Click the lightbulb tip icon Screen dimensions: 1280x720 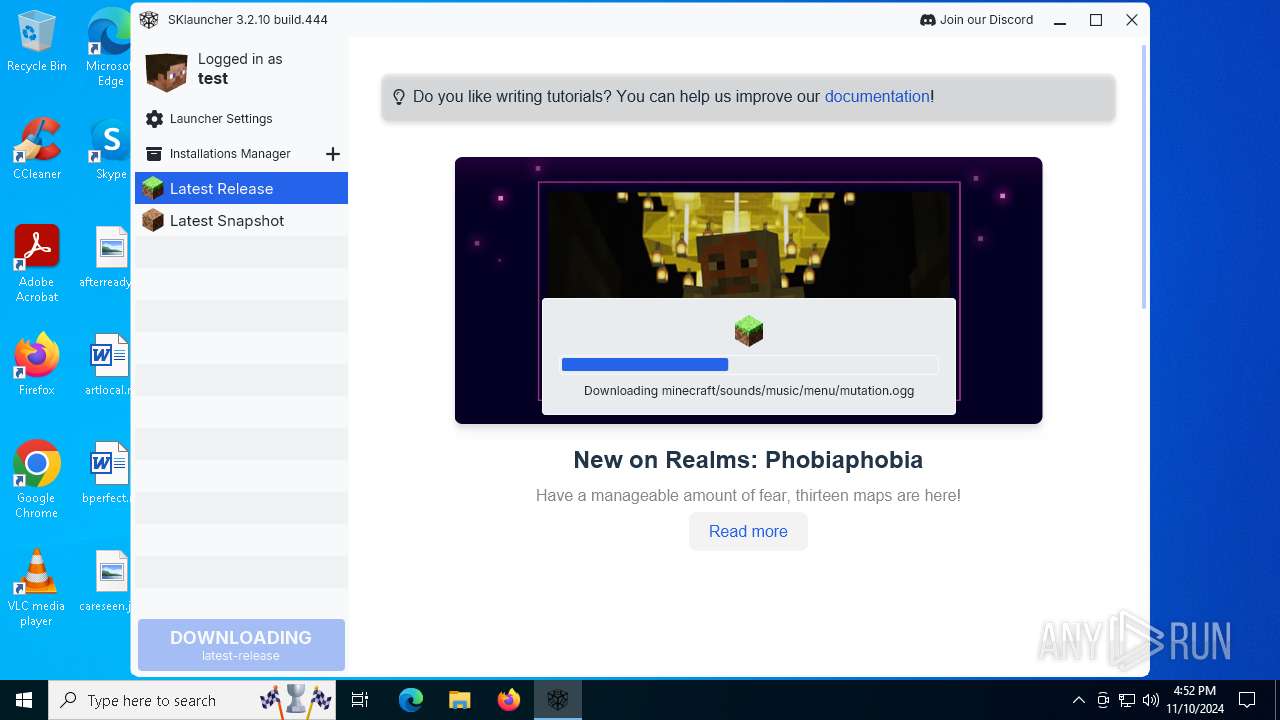(x=399, y=97)
